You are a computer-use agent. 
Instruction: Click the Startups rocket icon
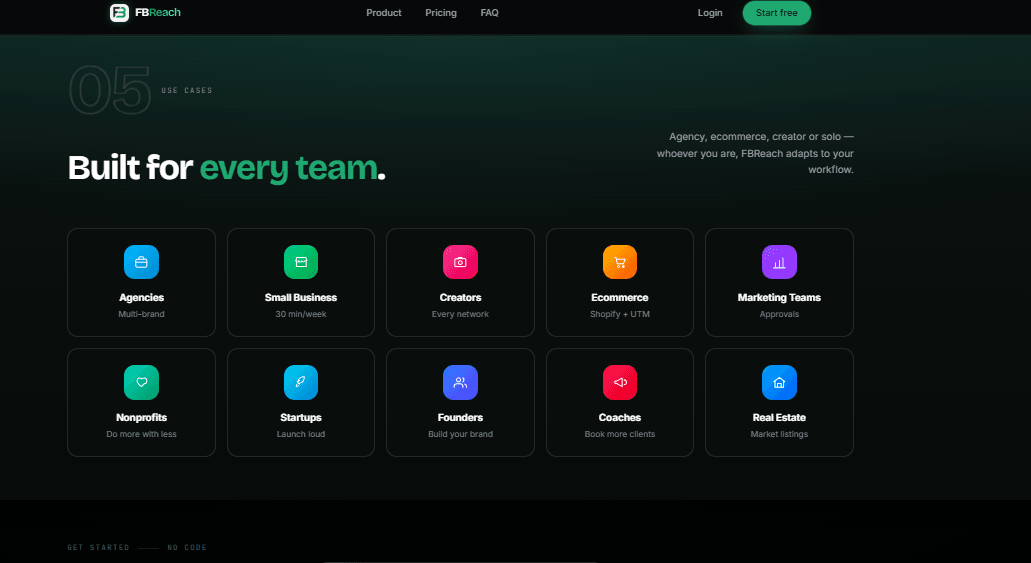pyautogui.click(x=301, y=382)
